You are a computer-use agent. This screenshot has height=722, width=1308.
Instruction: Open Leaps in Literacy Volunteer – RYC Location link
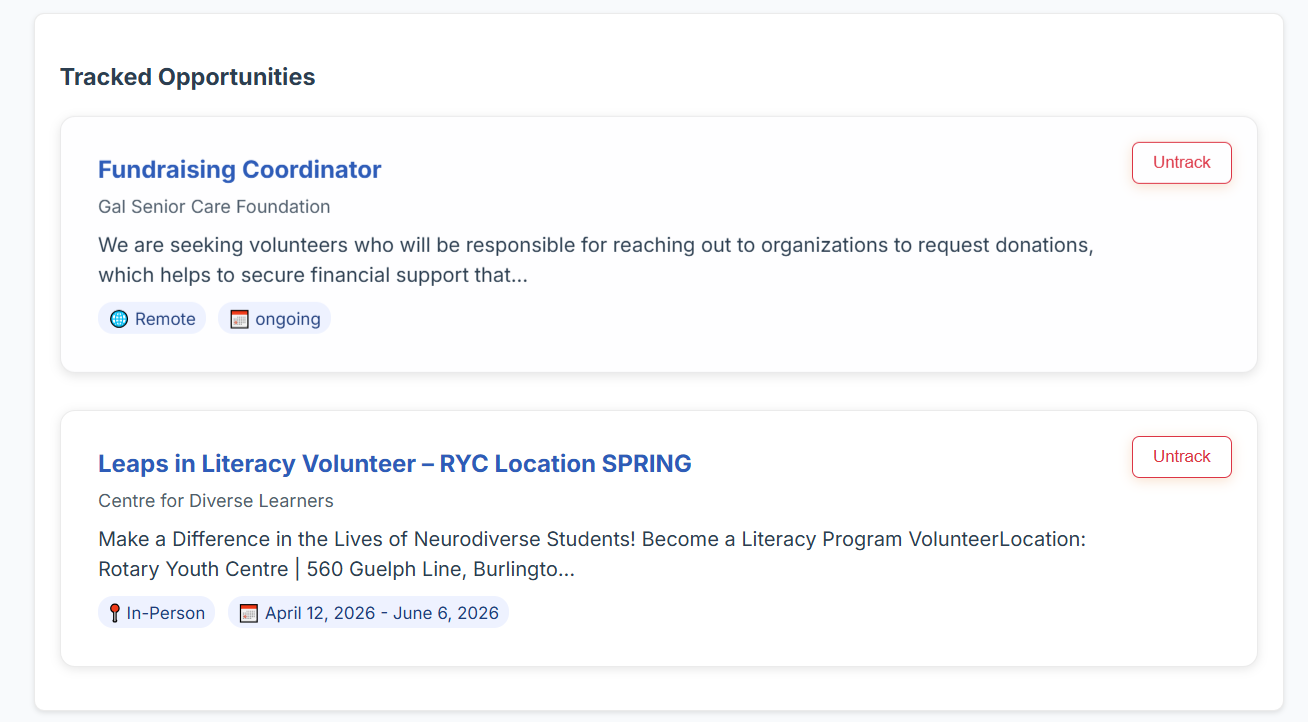(x=394, y=464)
